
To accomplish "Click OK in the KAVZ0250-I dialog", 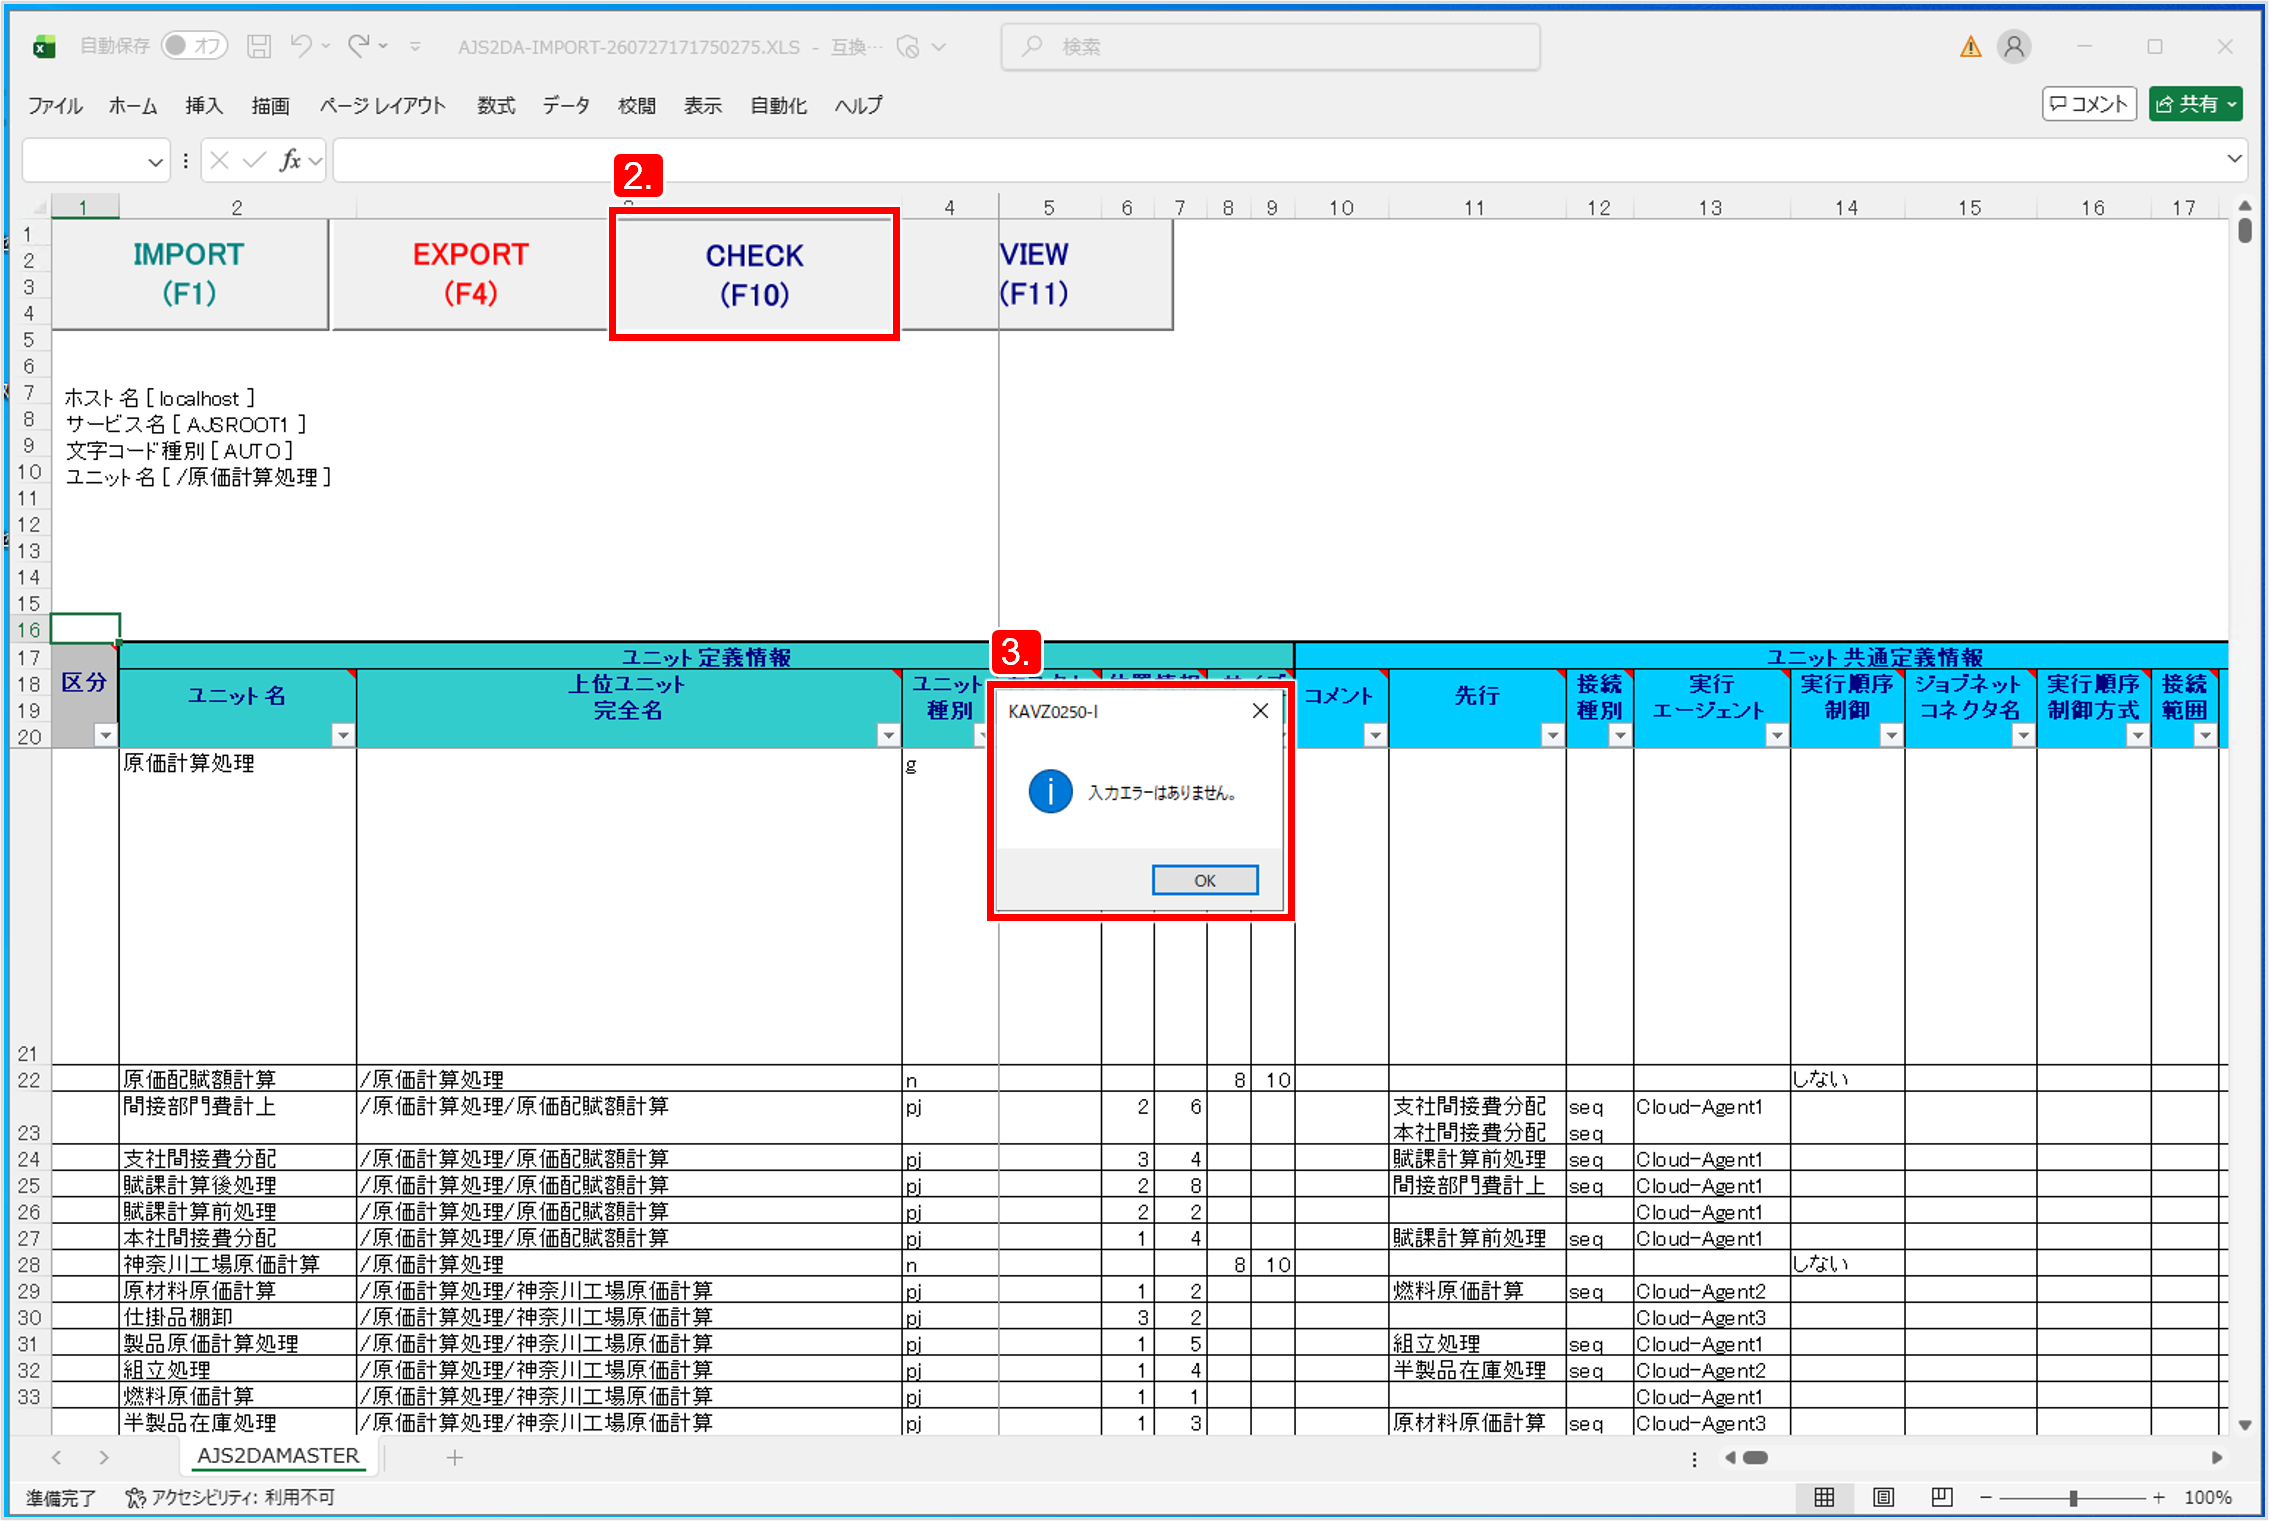I will point(1205,880).
